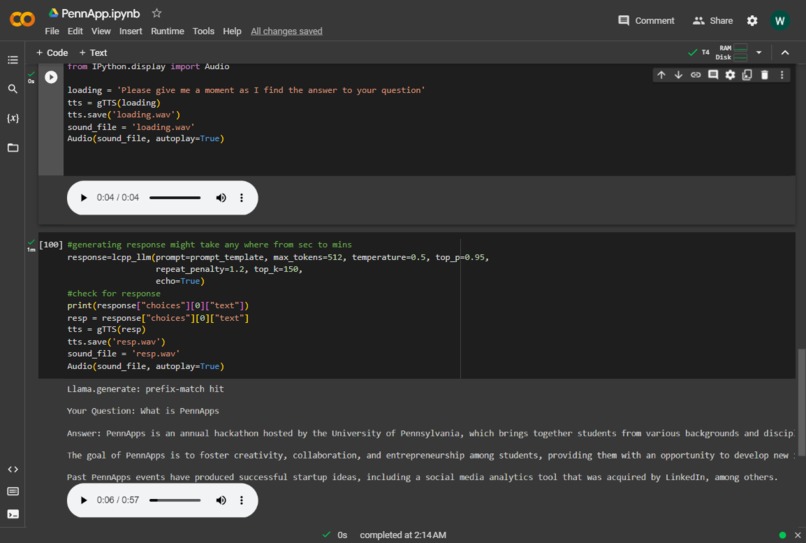Rename the PennApp.ipynb title
The width and height of the screenshot is (806, 543).
point(100,13)
